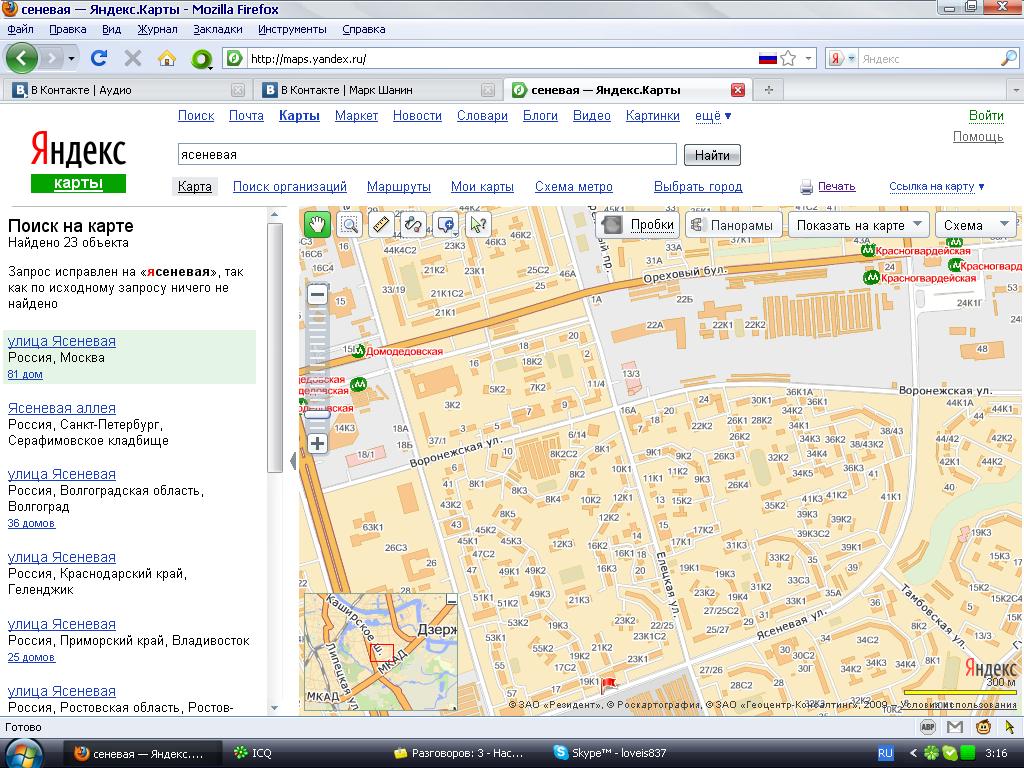Click the Войти login link
1024x768 pixels.
pyautogui.click(x=985, y=116)
